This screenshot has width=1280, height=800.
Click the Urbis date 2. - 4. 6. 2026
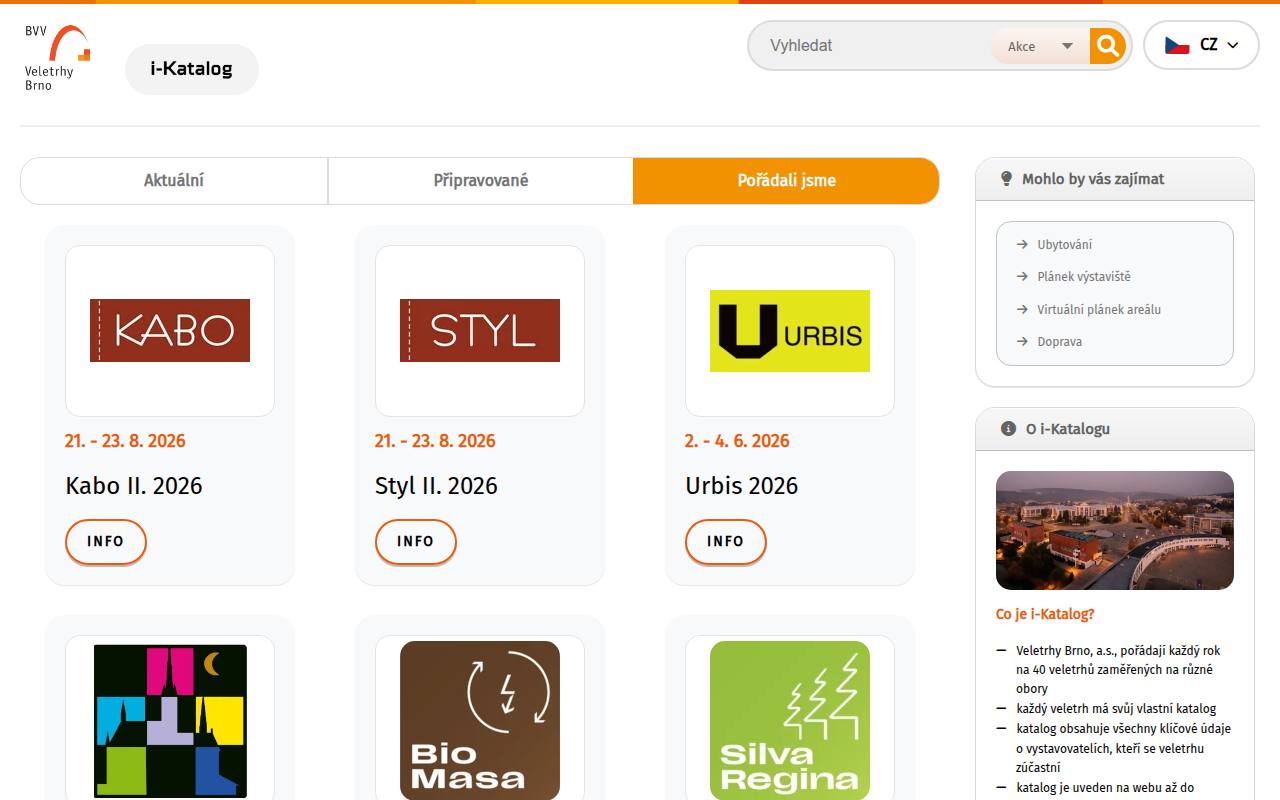738,441
